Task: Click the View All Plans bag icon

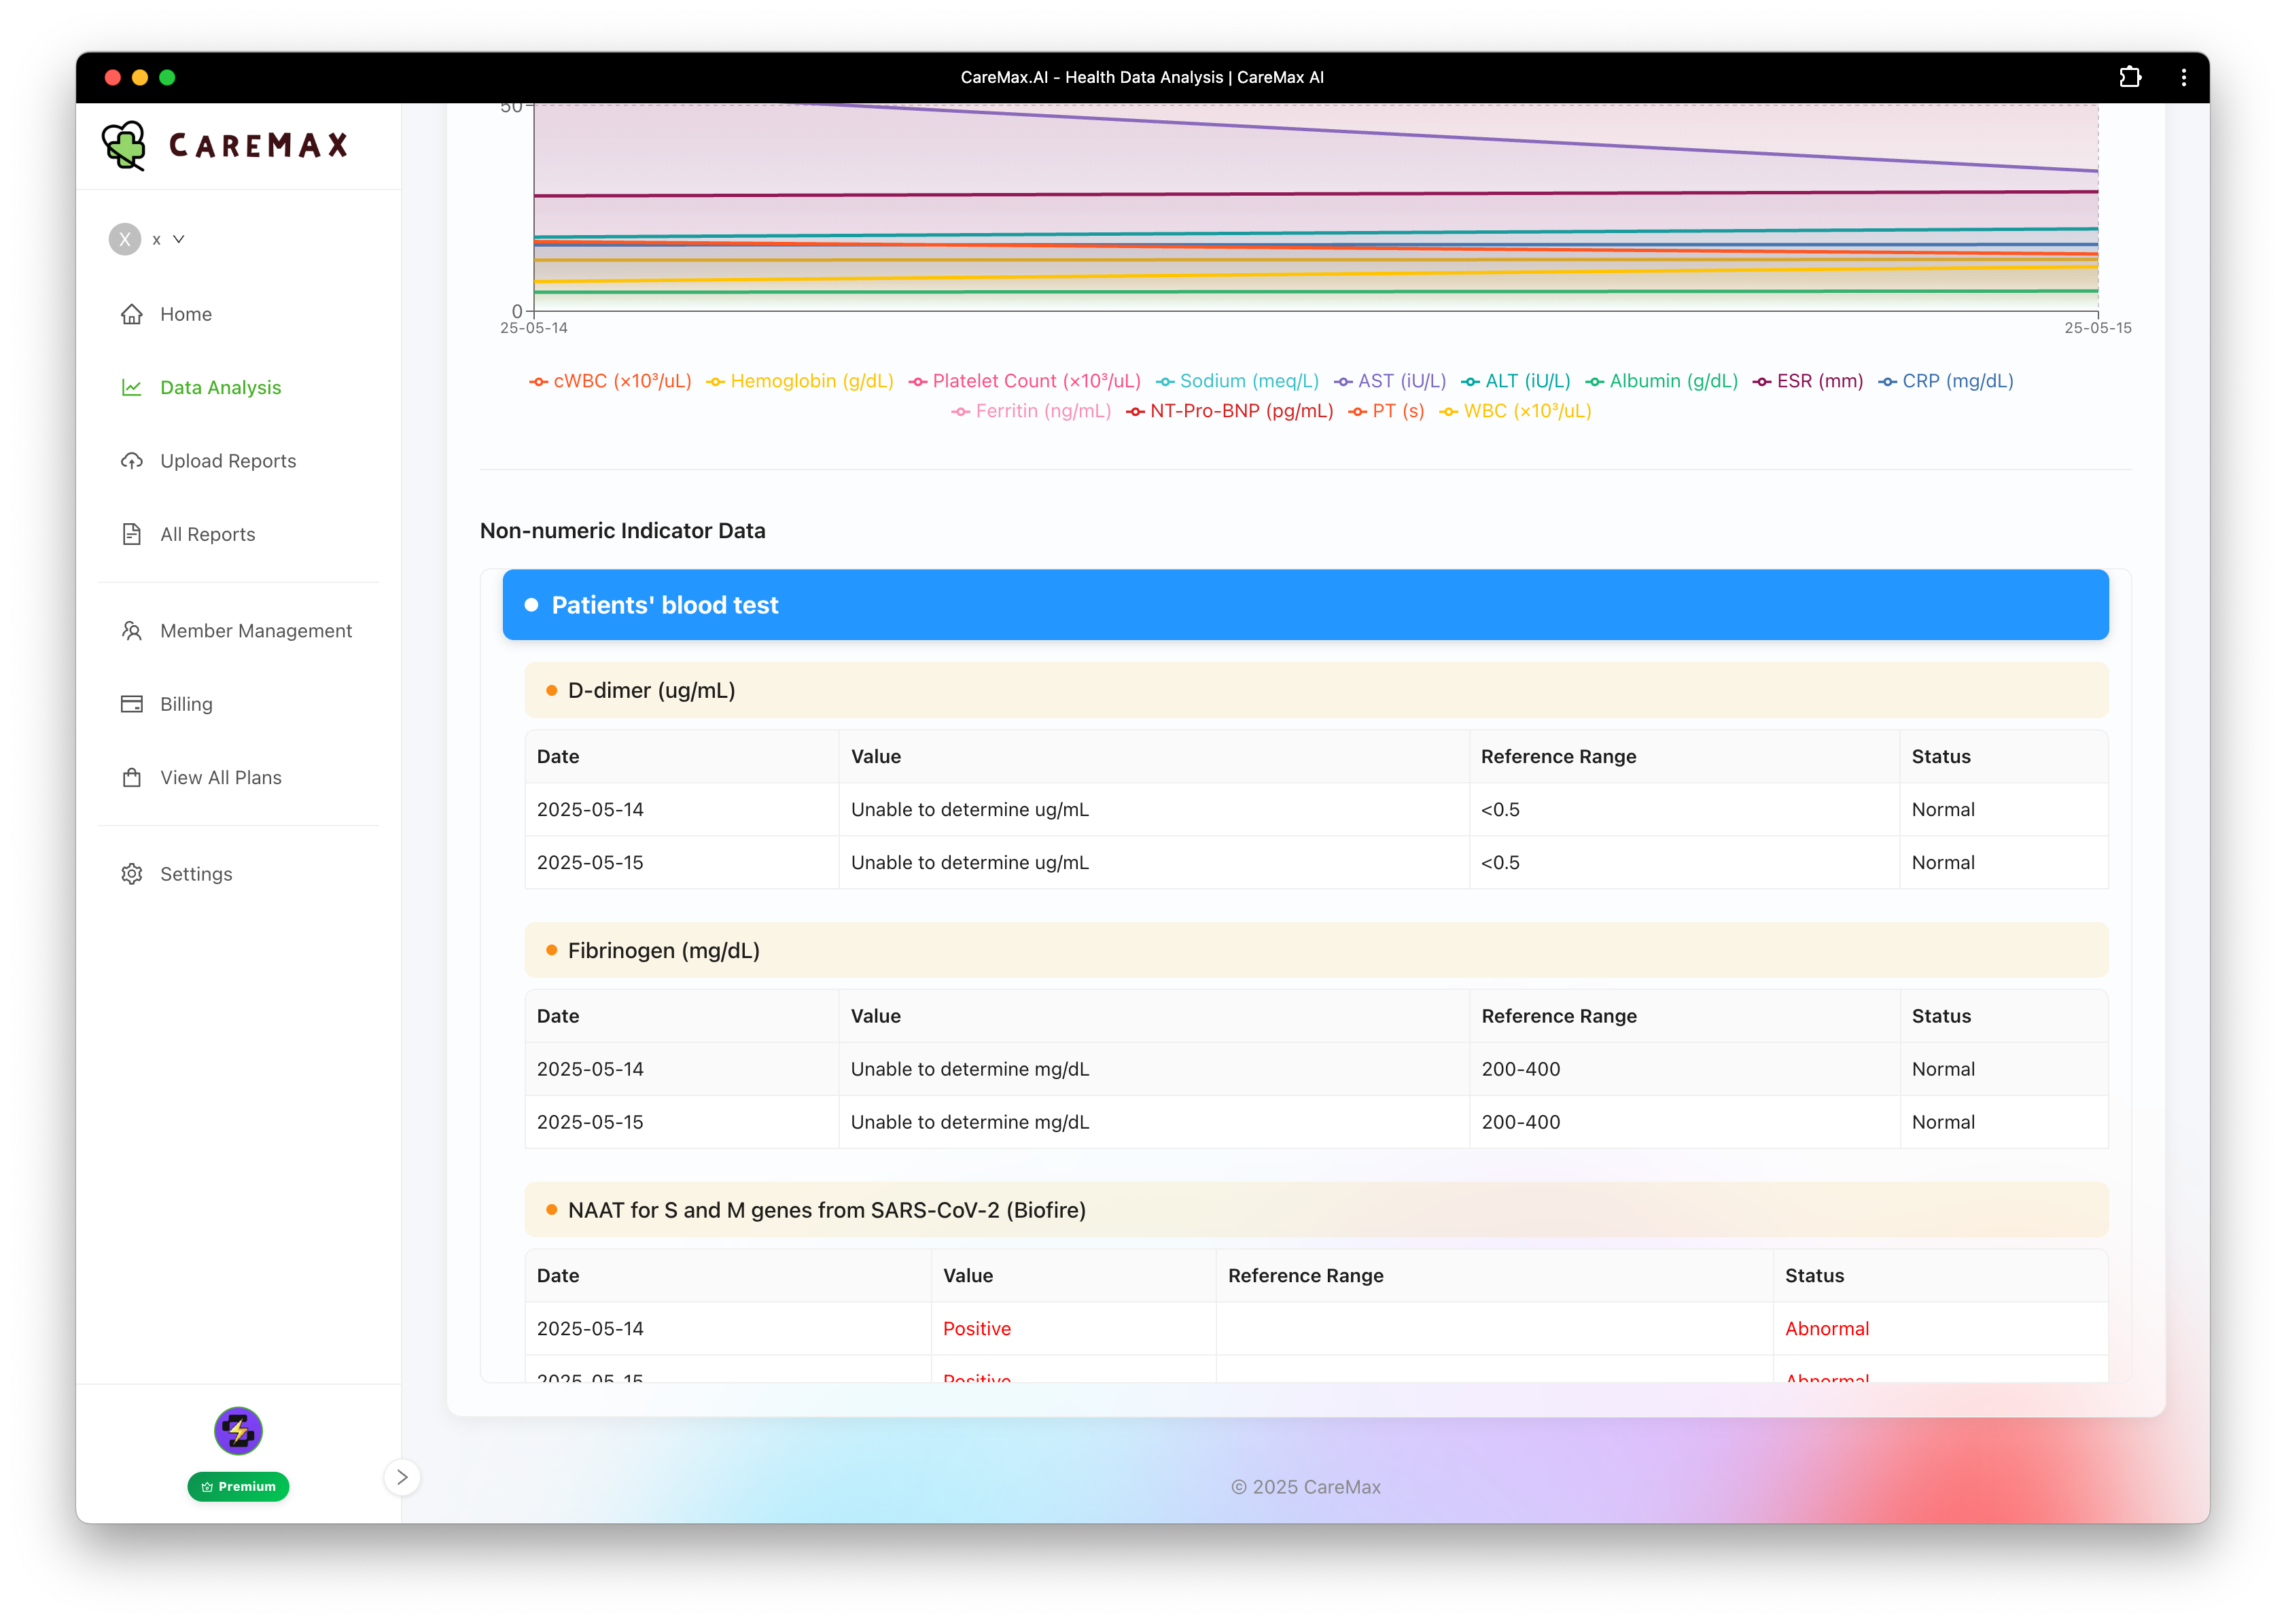Action: coord(131,778)
